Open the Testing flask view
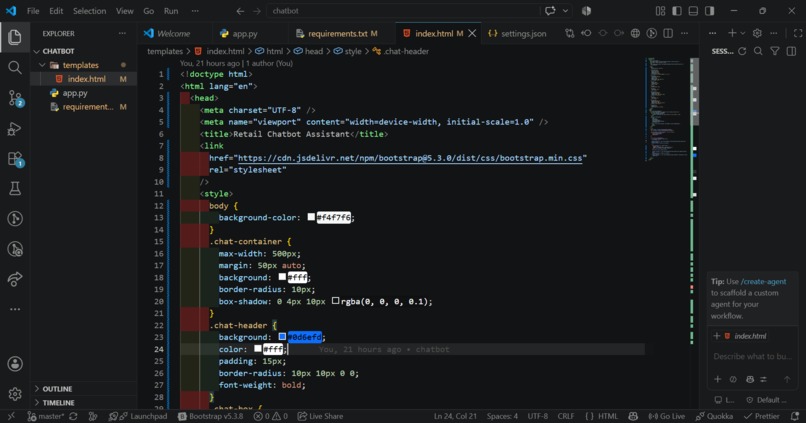This screenshot has width=806, height=423. tap(15, 189)
